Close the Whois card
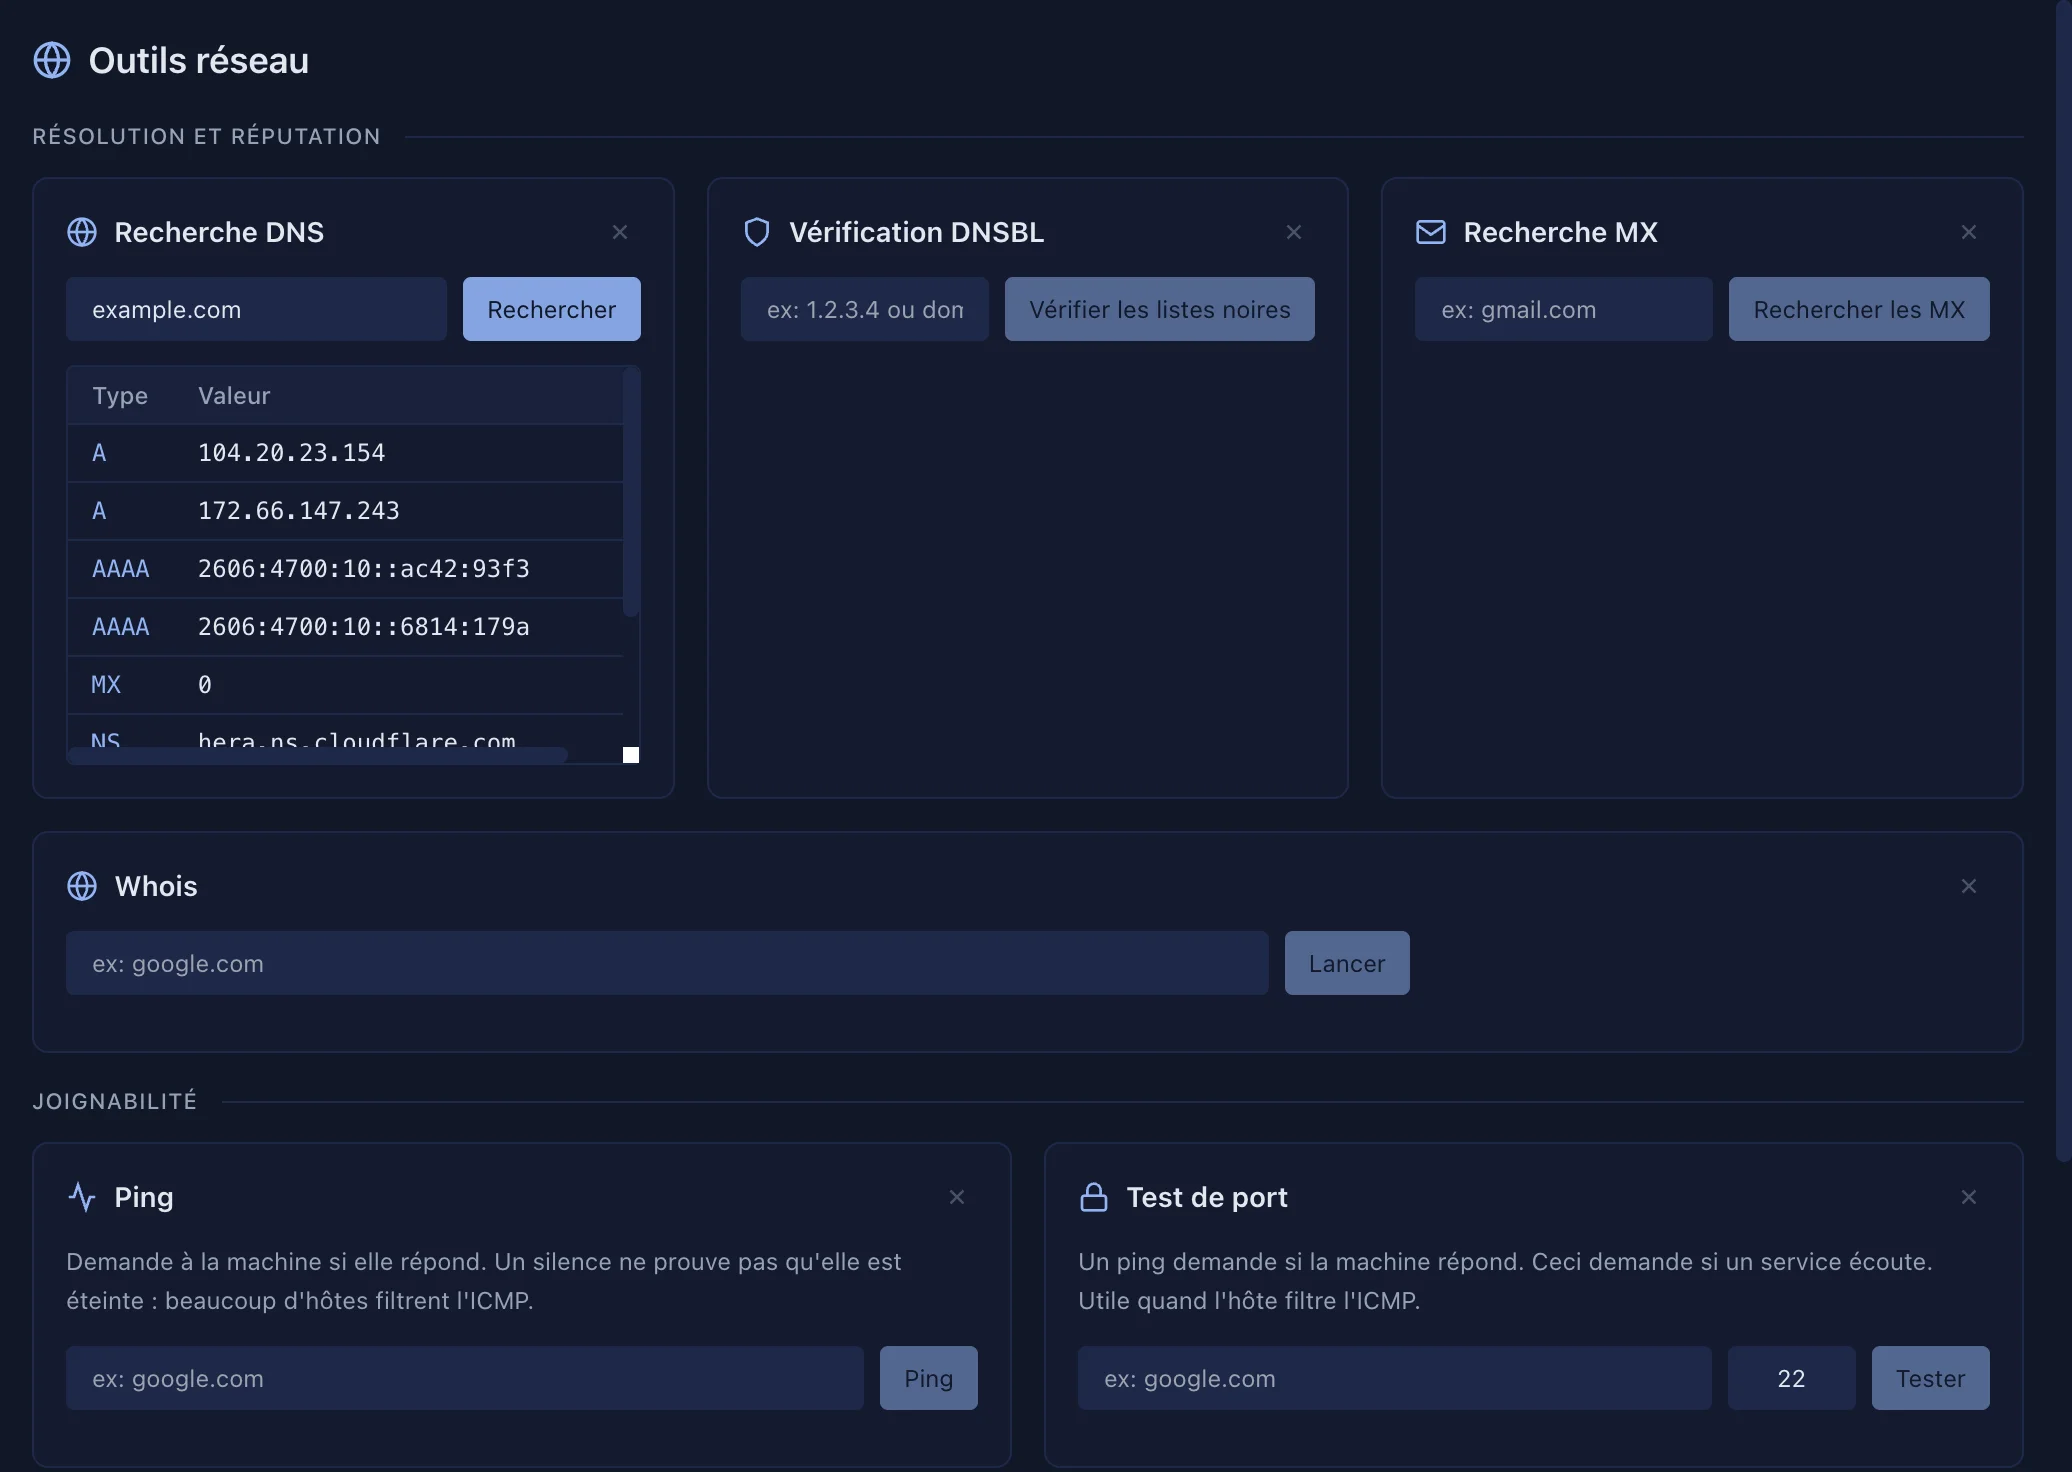This screenshot has width=2072, height=1472. (1969, 886)
